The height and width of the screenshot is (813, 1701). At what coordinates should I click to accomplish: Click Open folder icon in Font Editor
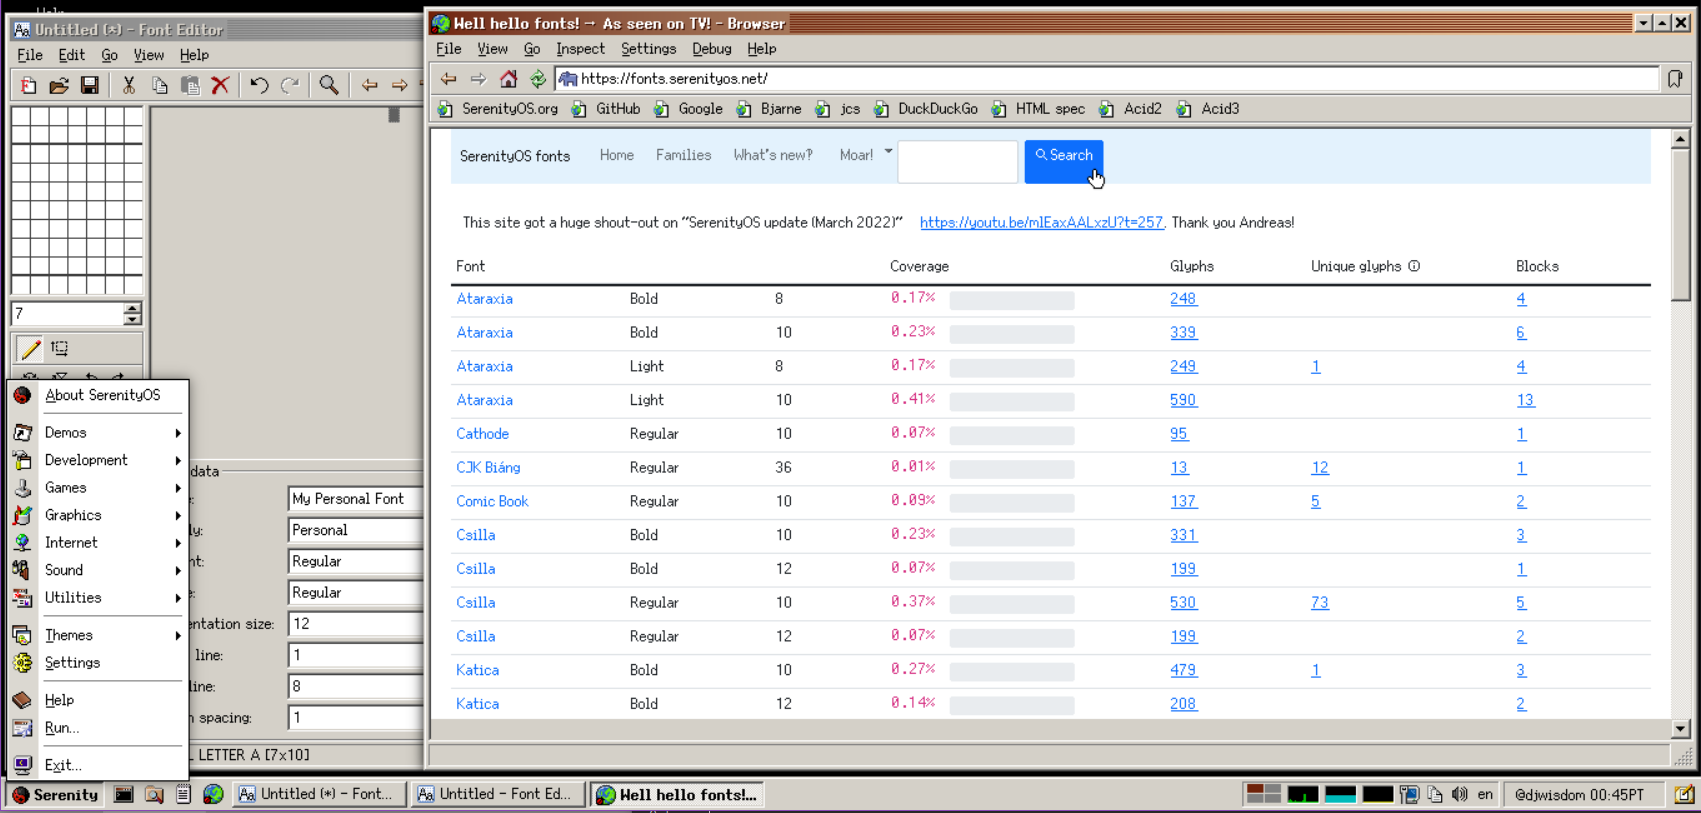point(59,85)
